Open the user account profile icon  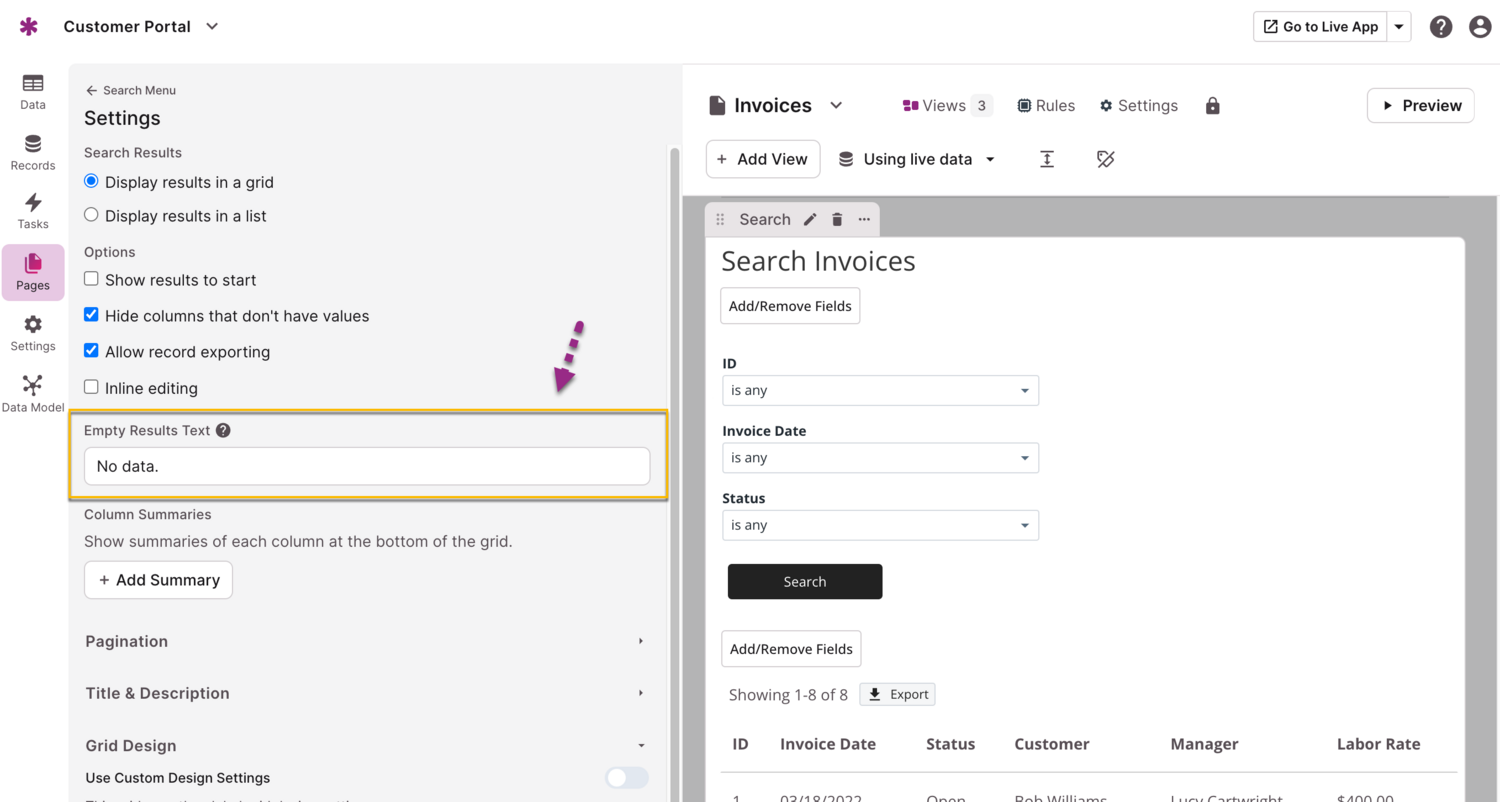point(1480,27)
